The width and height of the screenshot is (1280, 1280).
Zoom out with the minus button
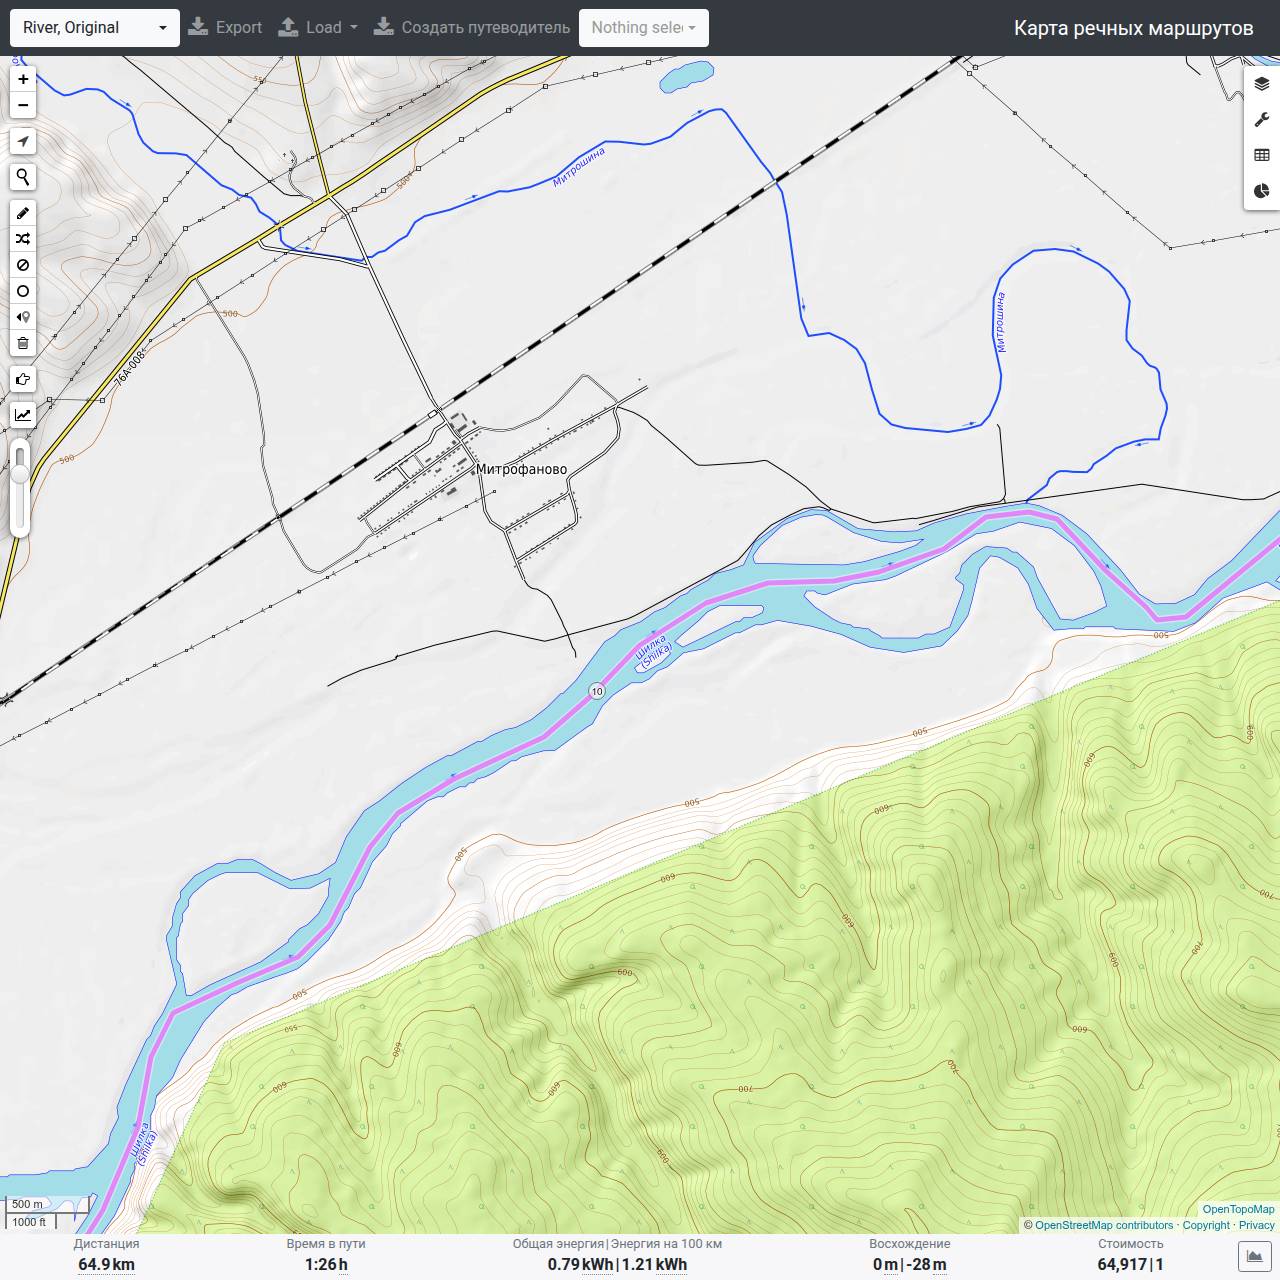click(23, 105)
